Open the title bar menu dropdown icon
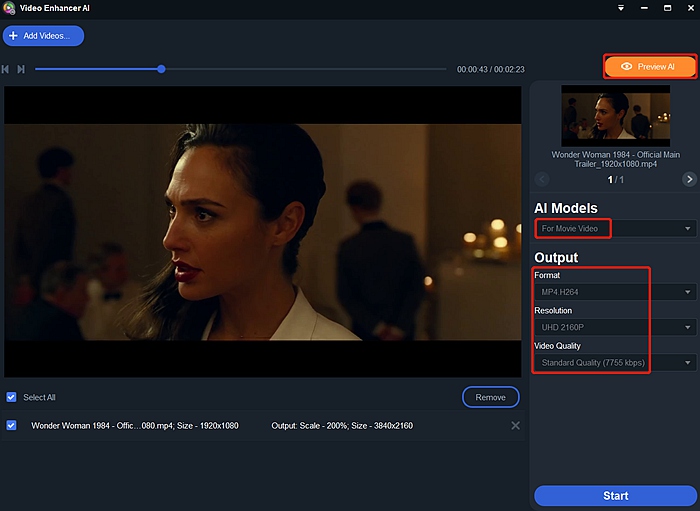 click(x=621, y=8)
